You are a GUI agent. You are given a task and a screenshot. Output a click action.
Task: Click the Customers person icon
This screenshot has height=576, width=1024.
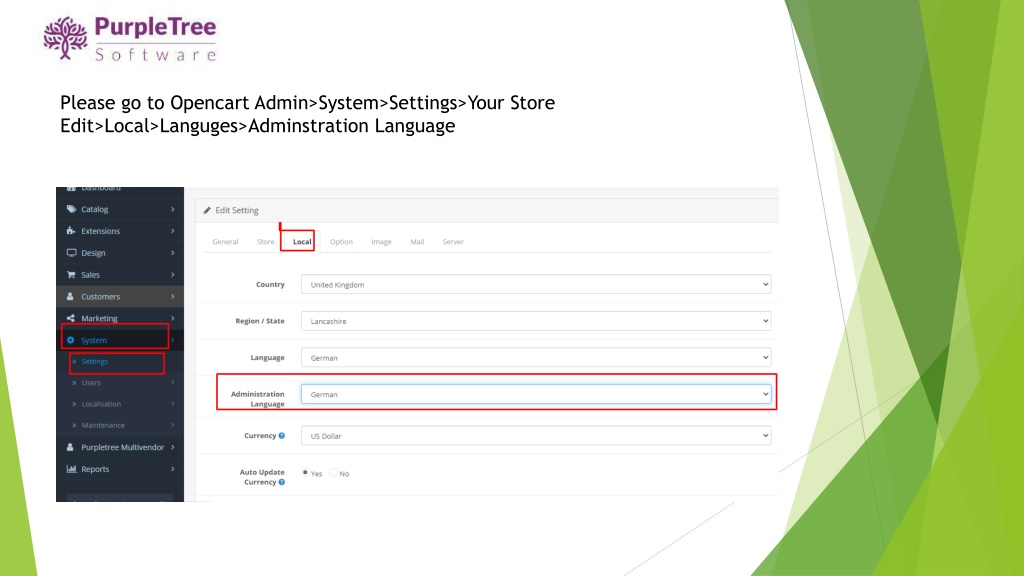(x=71, y=296)
